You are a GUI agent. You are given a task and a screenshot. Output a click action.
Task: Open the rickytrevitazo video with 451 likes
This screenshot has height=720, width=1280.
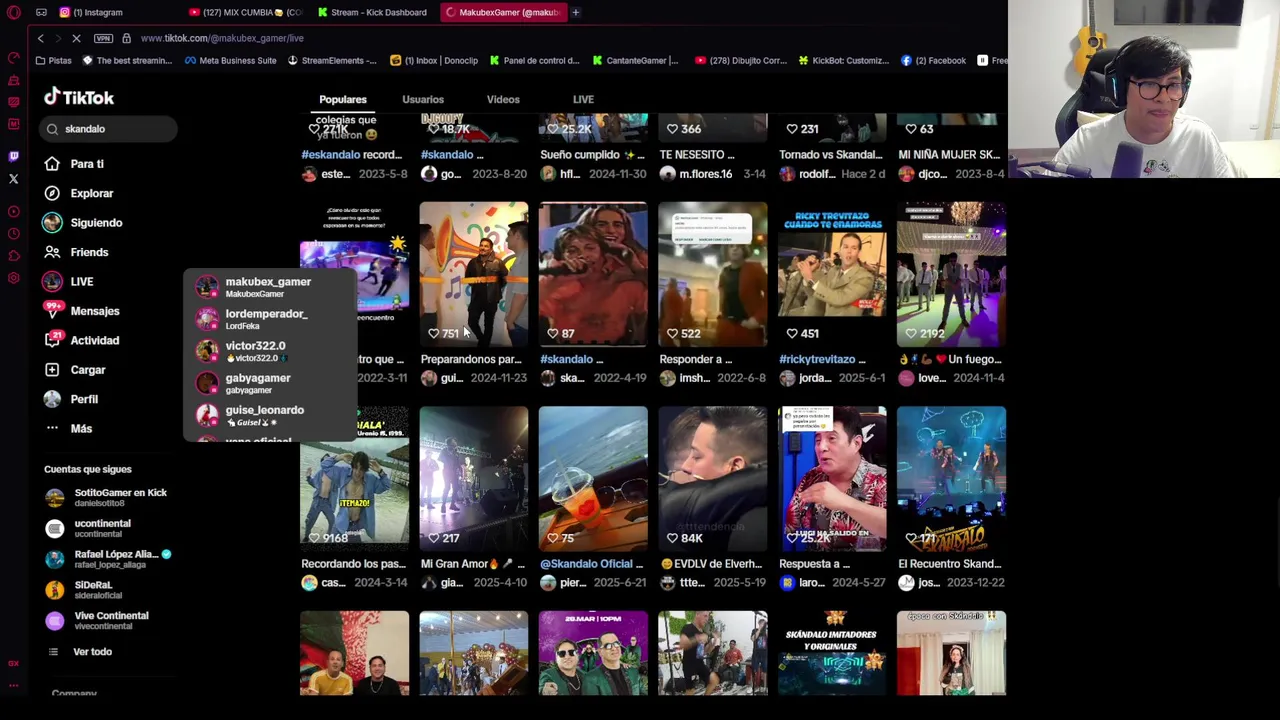(832, 274)
